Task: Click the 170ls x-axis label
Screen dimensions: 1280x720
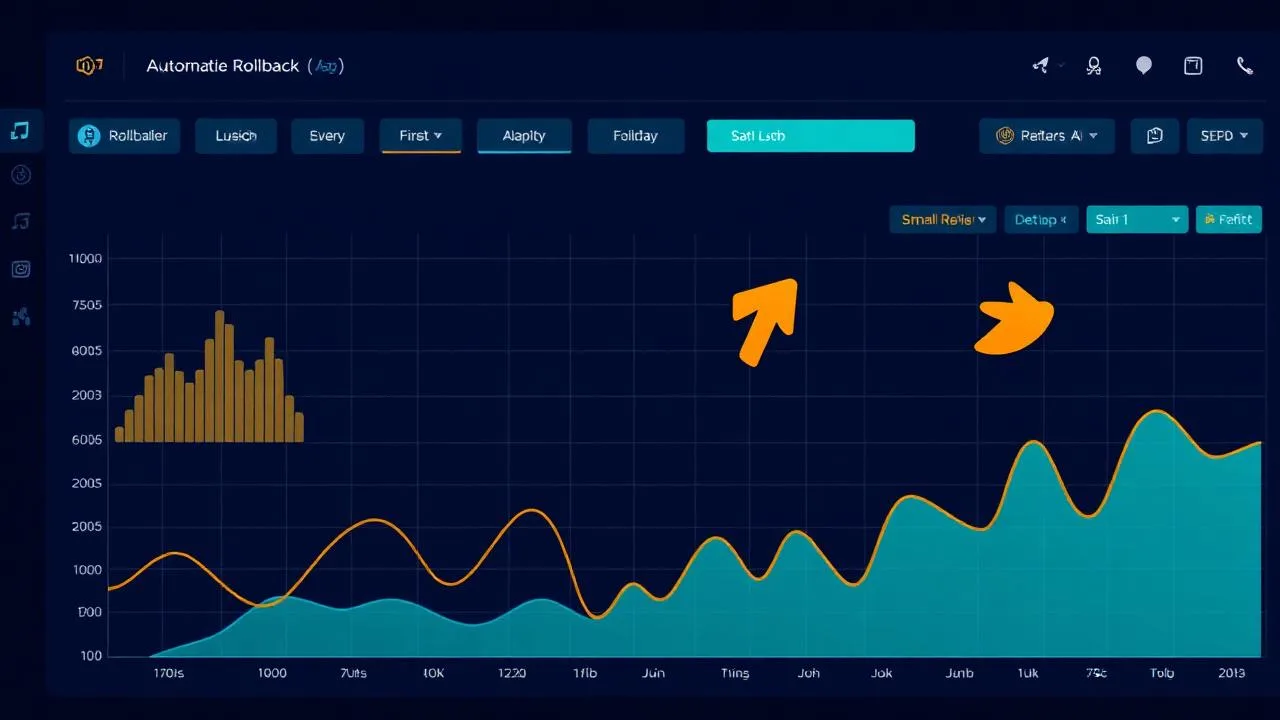Action: tap(168, 673)
